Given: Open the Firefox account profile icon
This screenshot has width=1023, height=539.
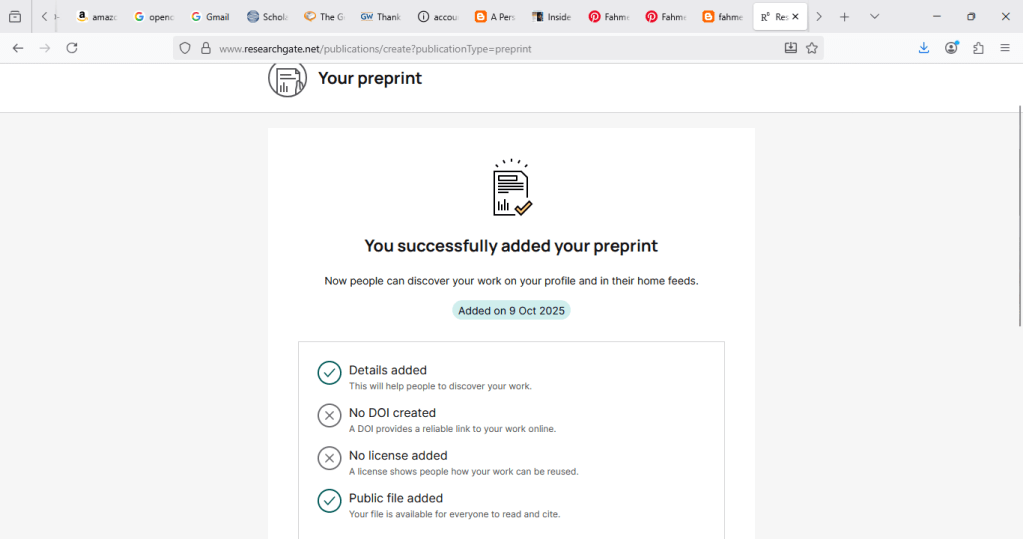Looking at the screenshot, I should [951, 48].
